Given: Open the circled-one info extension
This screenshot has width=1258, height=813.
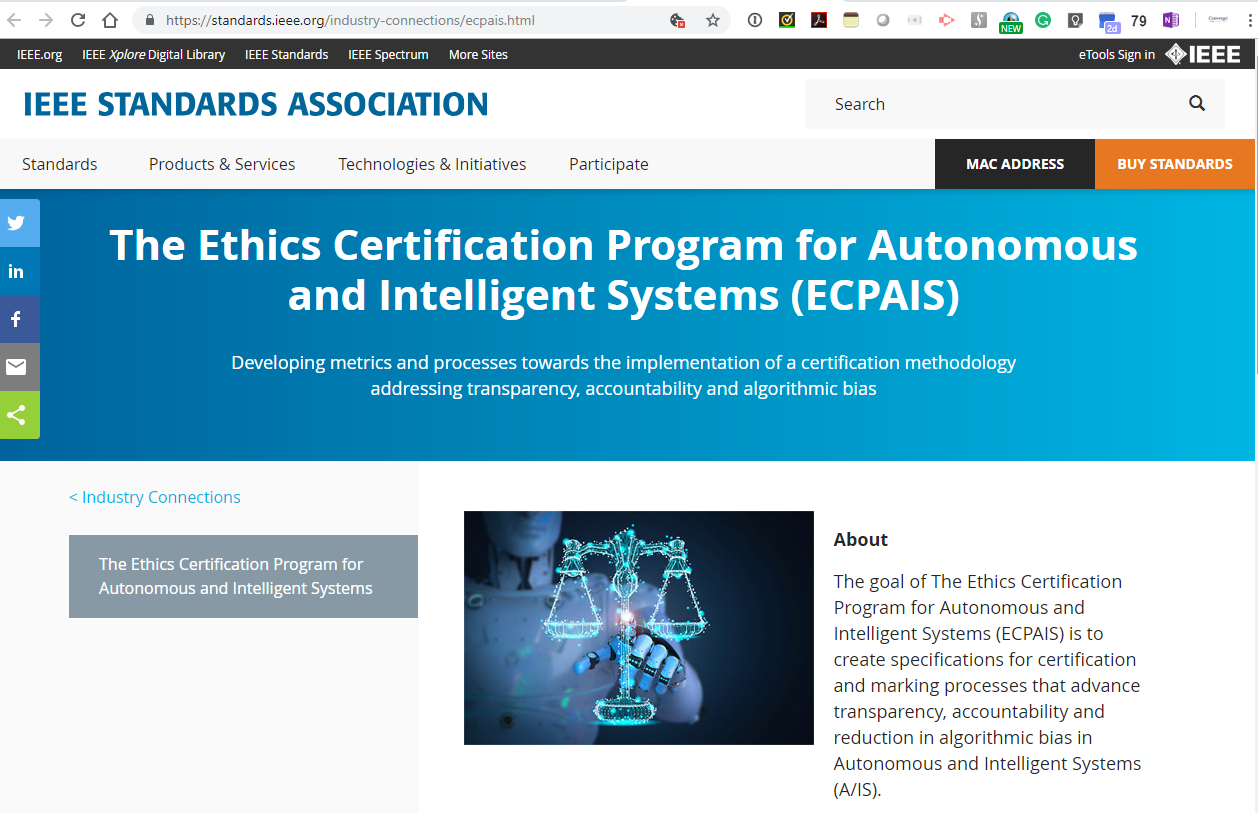Looking at the screenshot, I should pos(755,20).
